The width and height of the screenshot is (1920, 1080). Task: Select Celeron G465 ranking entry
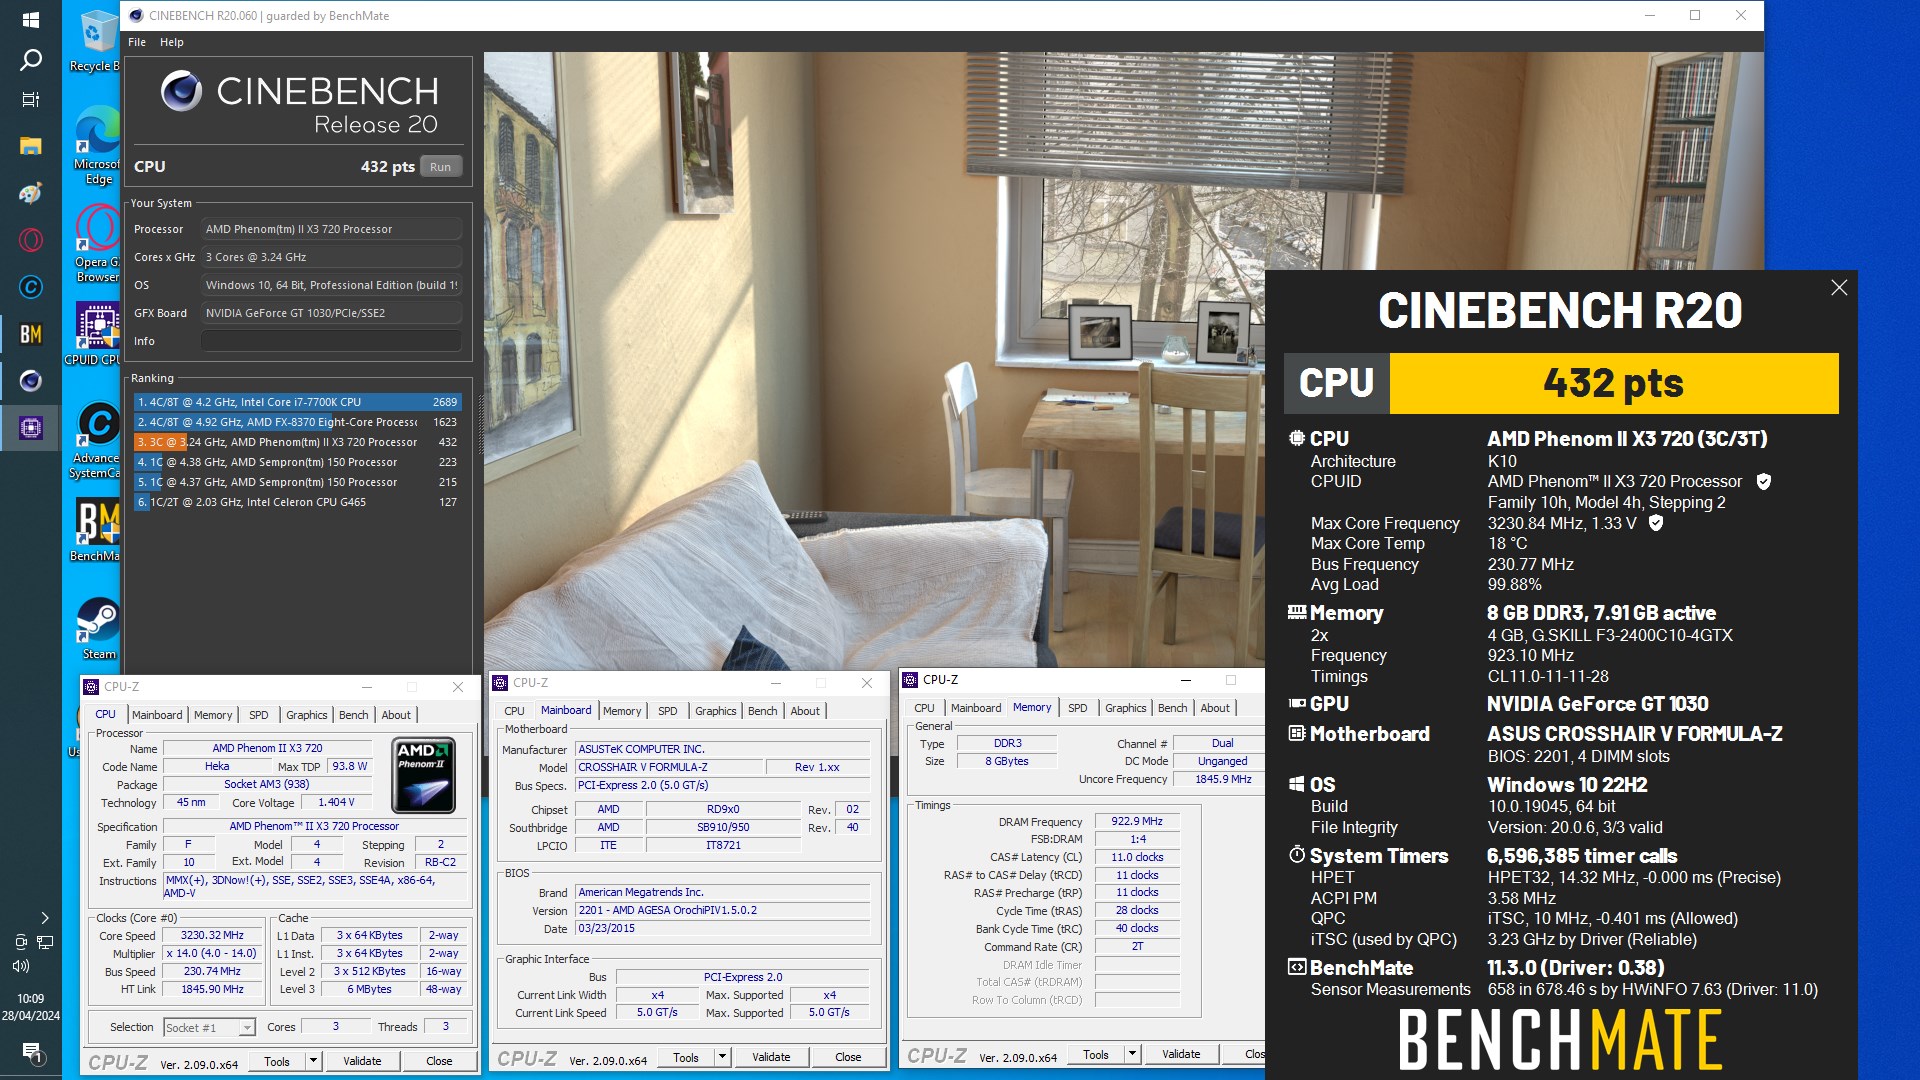[298, 502]
